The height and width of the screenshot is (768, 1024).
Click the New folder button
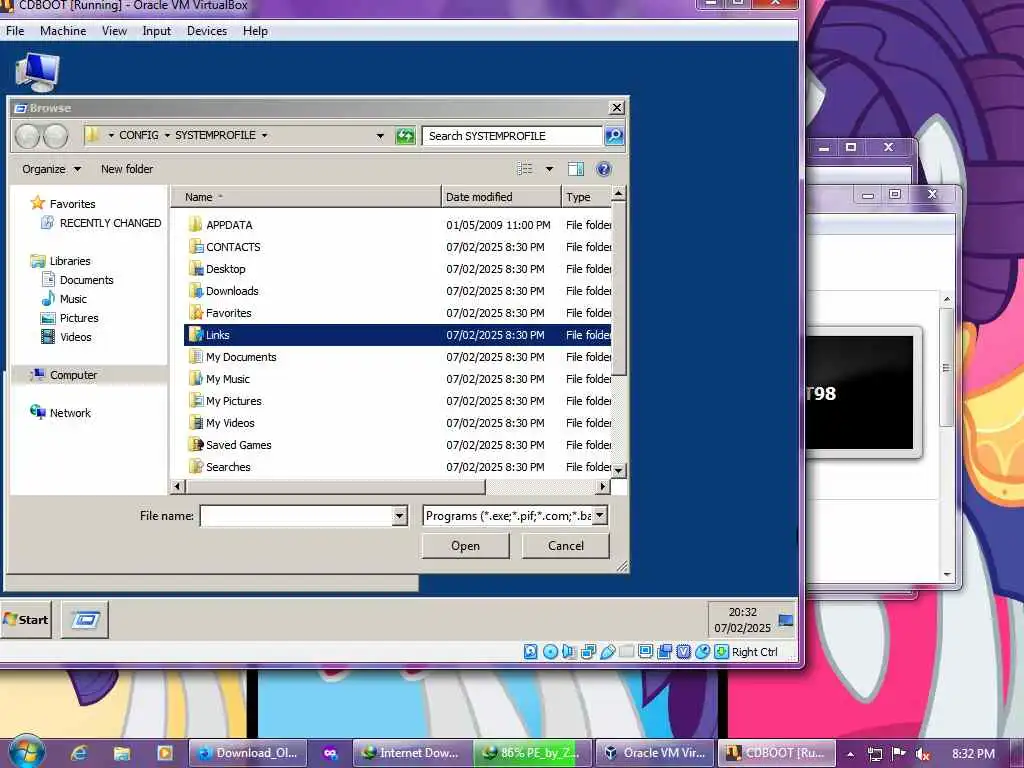point(127,169)
